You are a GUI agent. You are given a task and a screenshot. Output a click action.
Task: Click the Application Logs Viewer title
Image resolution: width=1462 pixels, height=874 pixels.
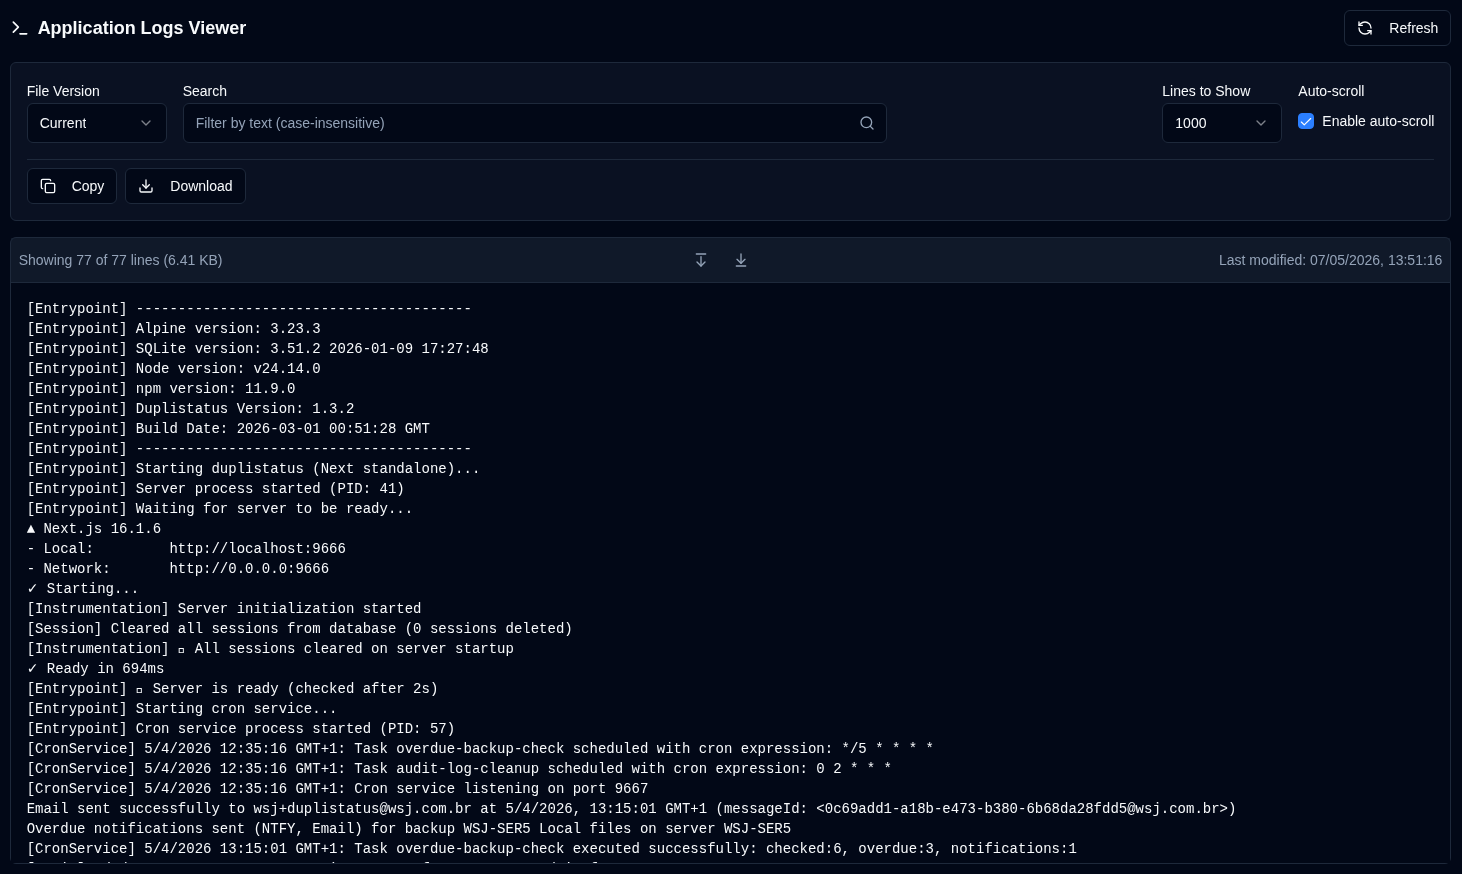142,28
